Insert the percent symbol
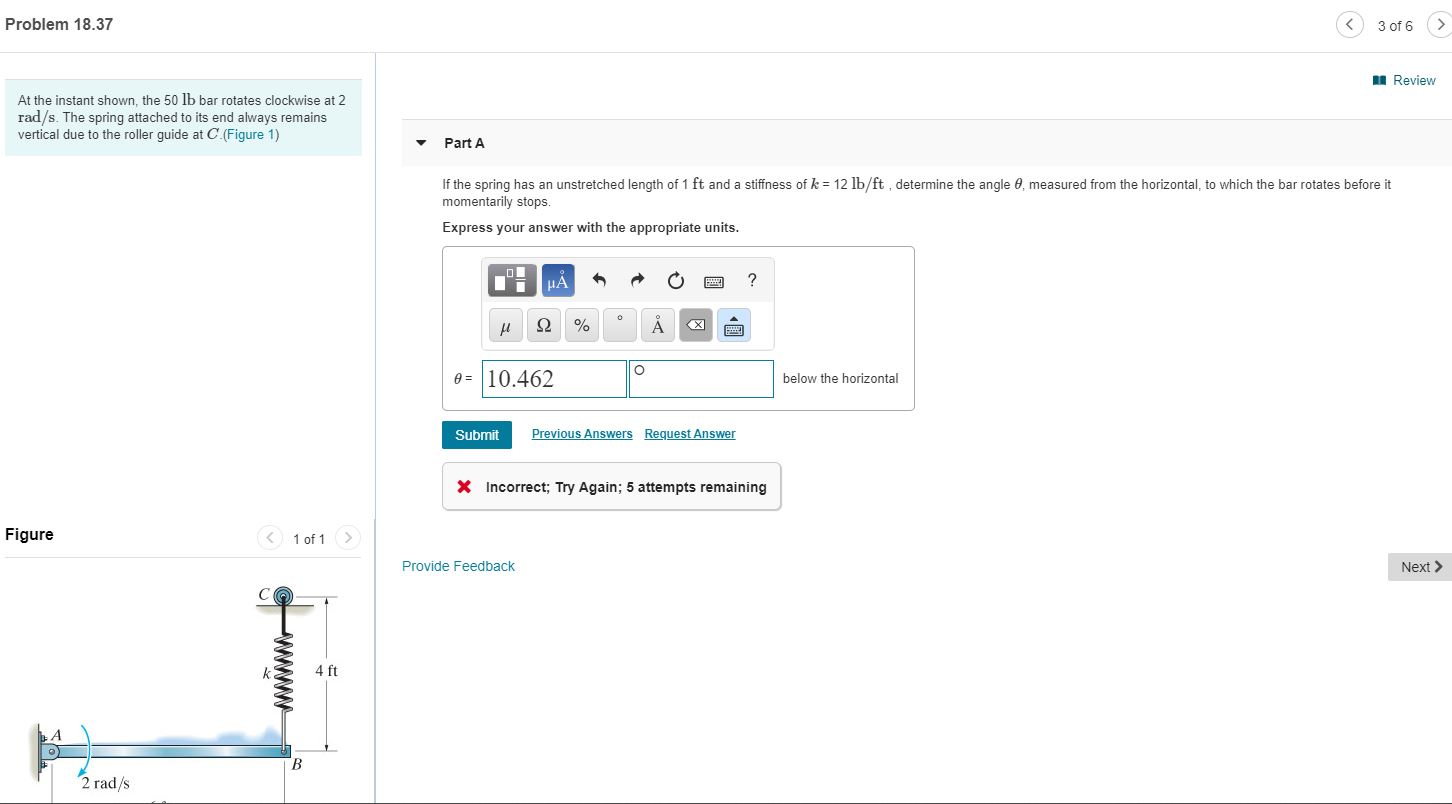 (x=582, y=325)
